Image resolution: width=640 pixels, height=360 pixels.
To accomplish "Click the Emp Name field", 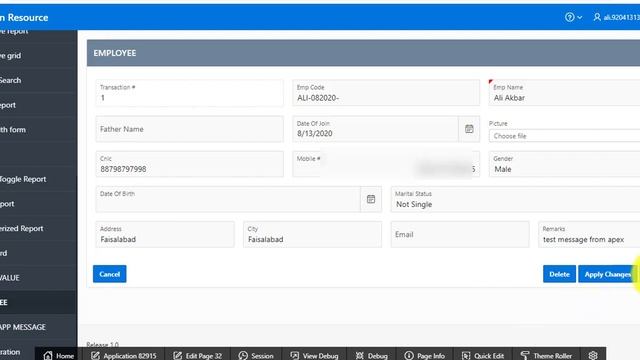I will click(x=564, y=93).
